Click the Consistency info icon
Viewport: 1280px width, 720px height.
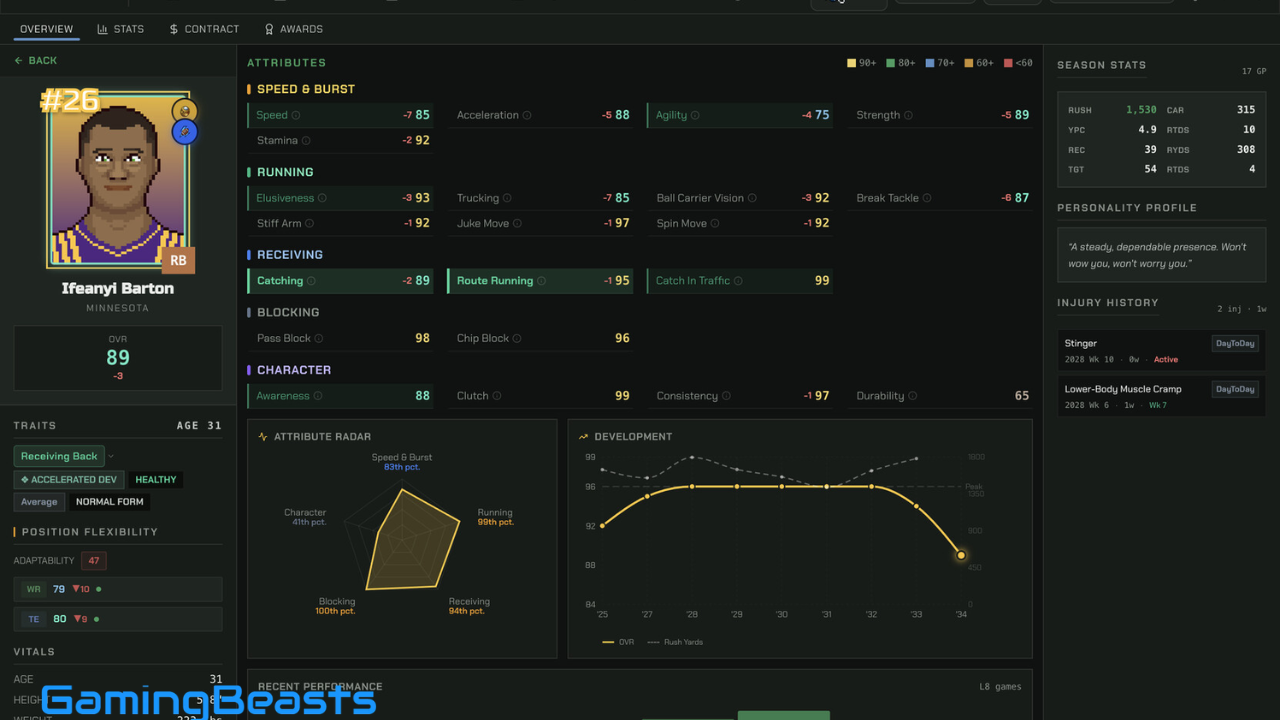pos(726,396)
